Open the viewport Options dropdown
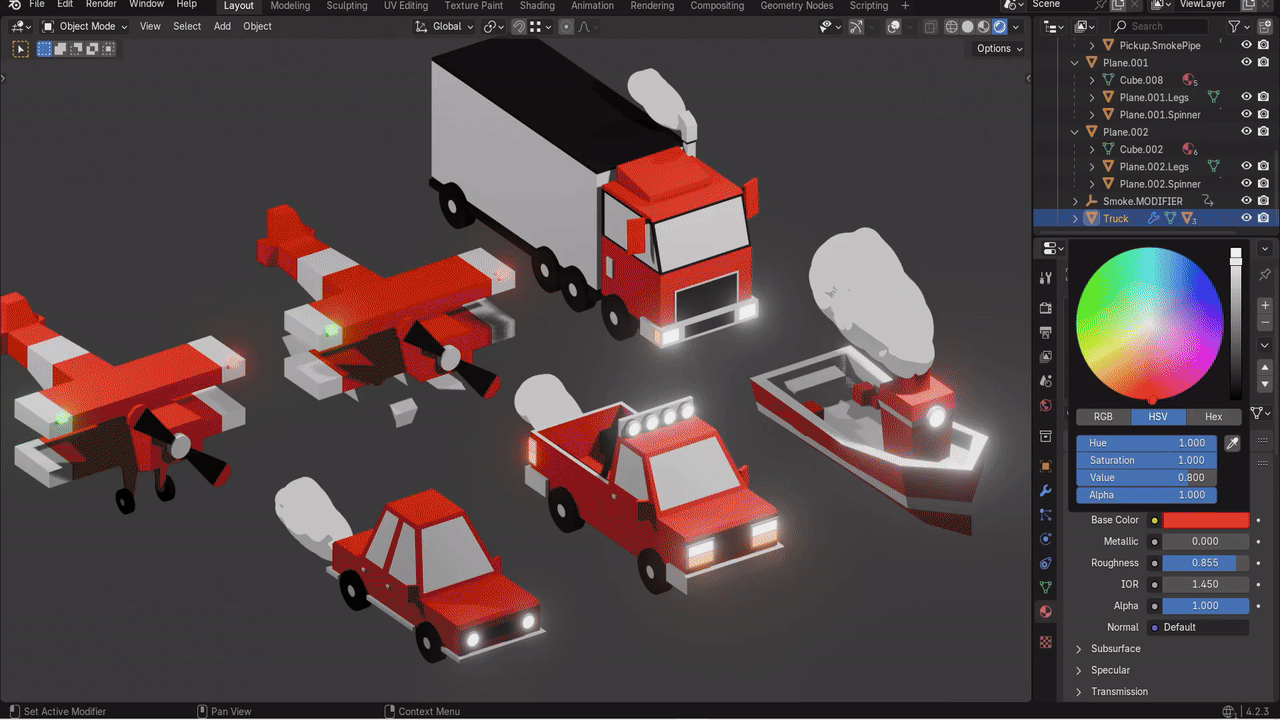Viewport: 1280px width, 720px height. 999,48
